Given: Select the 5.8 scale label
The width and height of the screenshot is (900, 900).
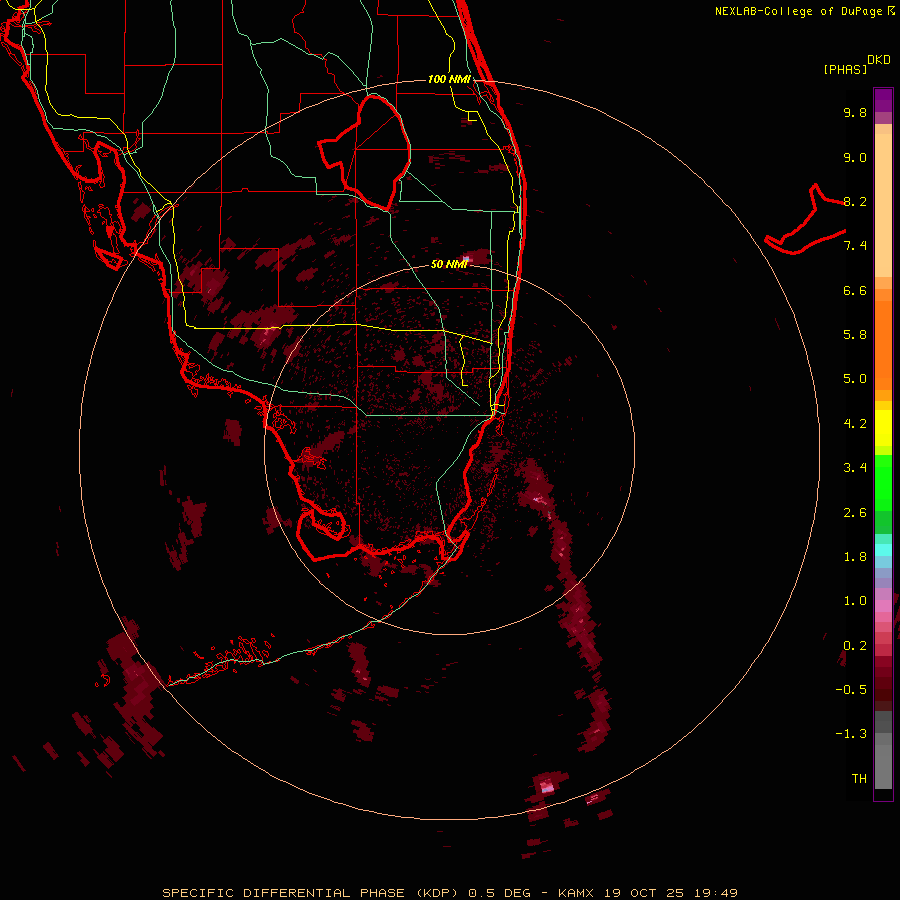Looking at the screenshot, I should coord(855,335).
